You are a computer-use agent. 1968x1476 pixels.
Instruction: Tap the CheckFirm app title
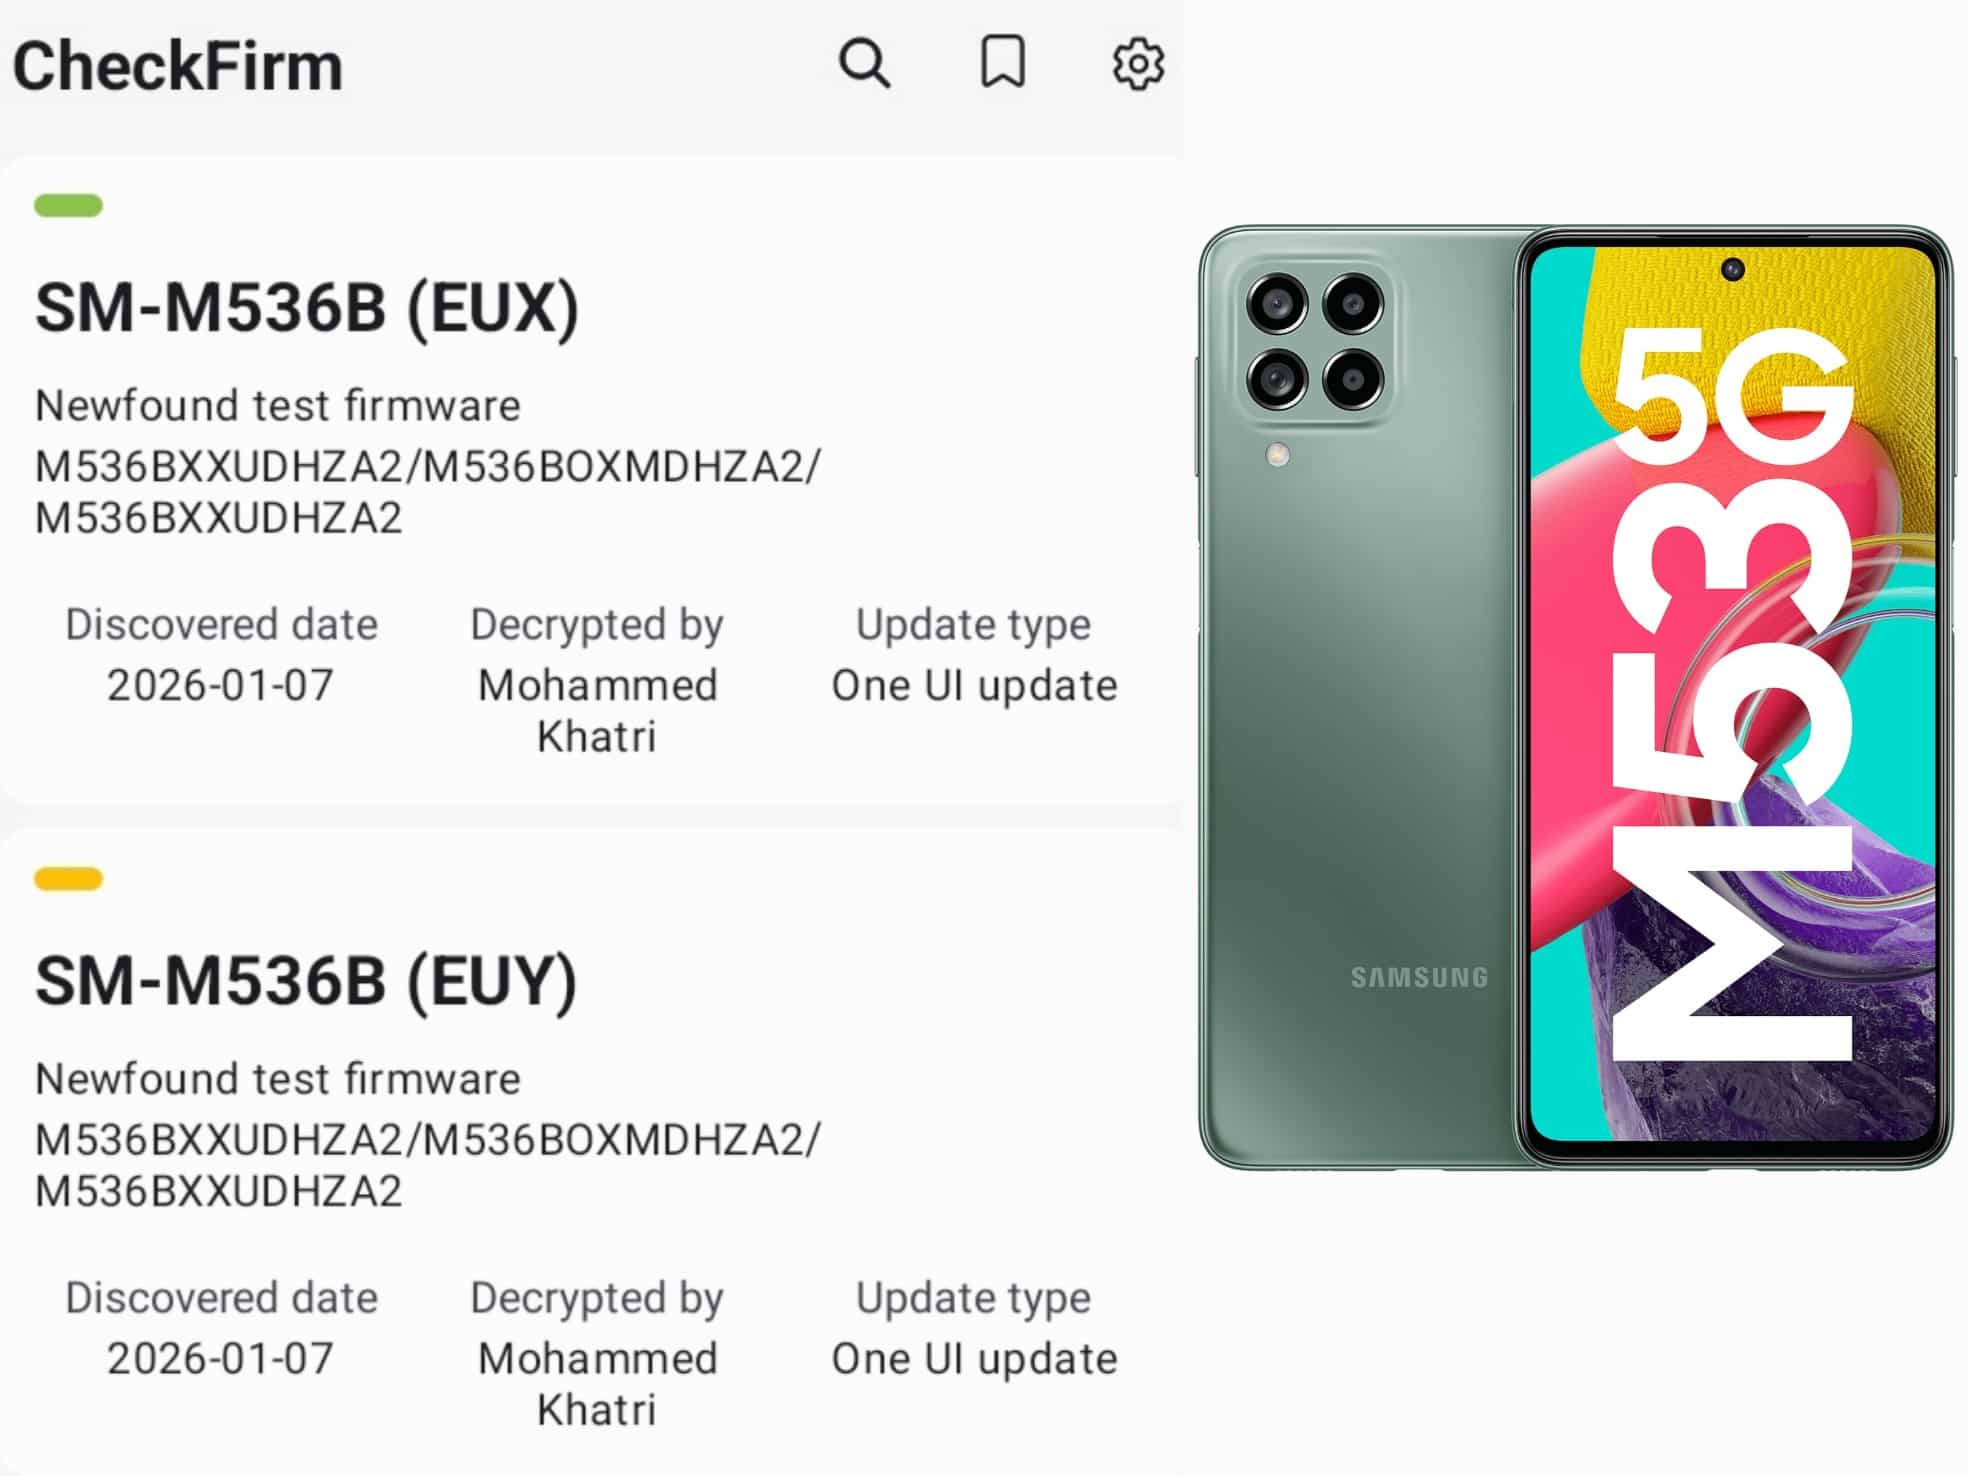(177, 66)
